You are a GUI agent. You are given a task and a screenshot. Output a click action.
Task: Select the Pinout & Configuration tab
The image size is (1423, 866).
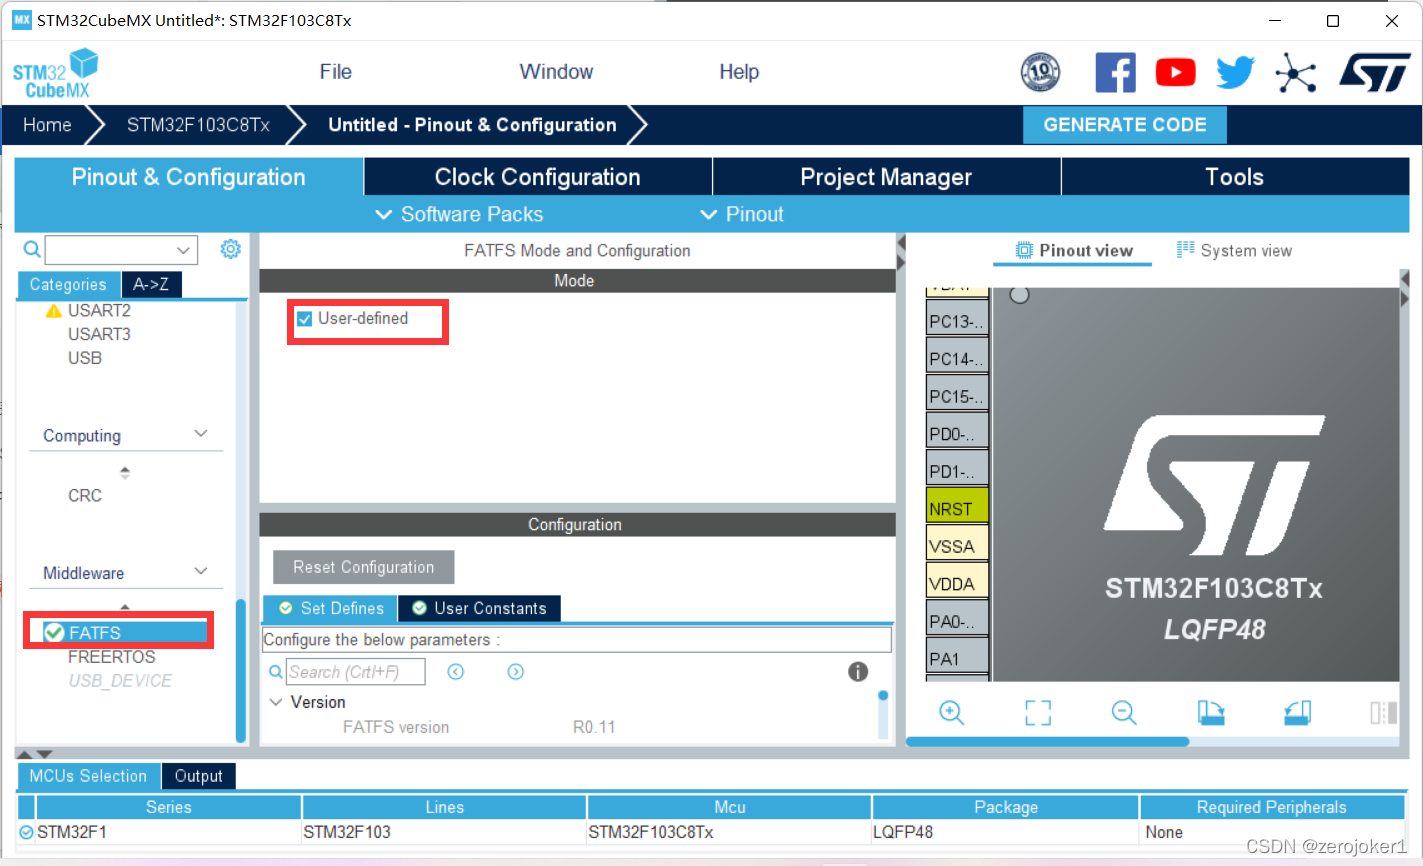[188, 177]
